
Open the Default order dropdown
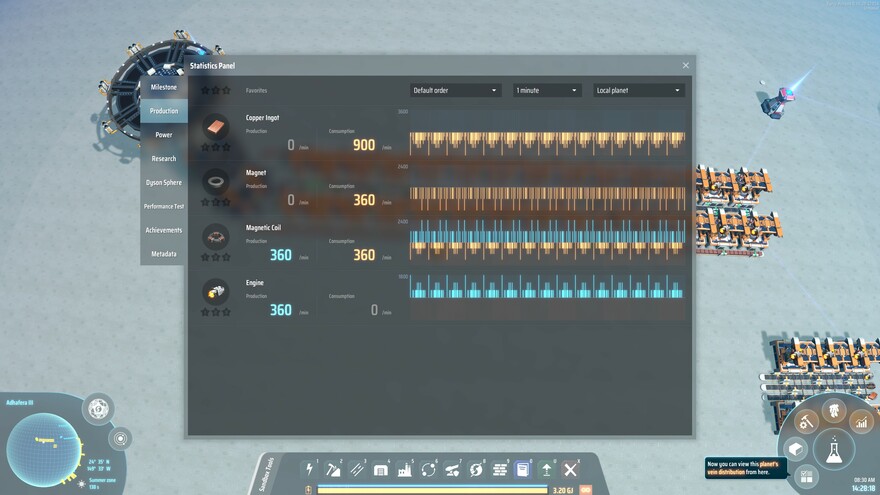pos(455,90)
